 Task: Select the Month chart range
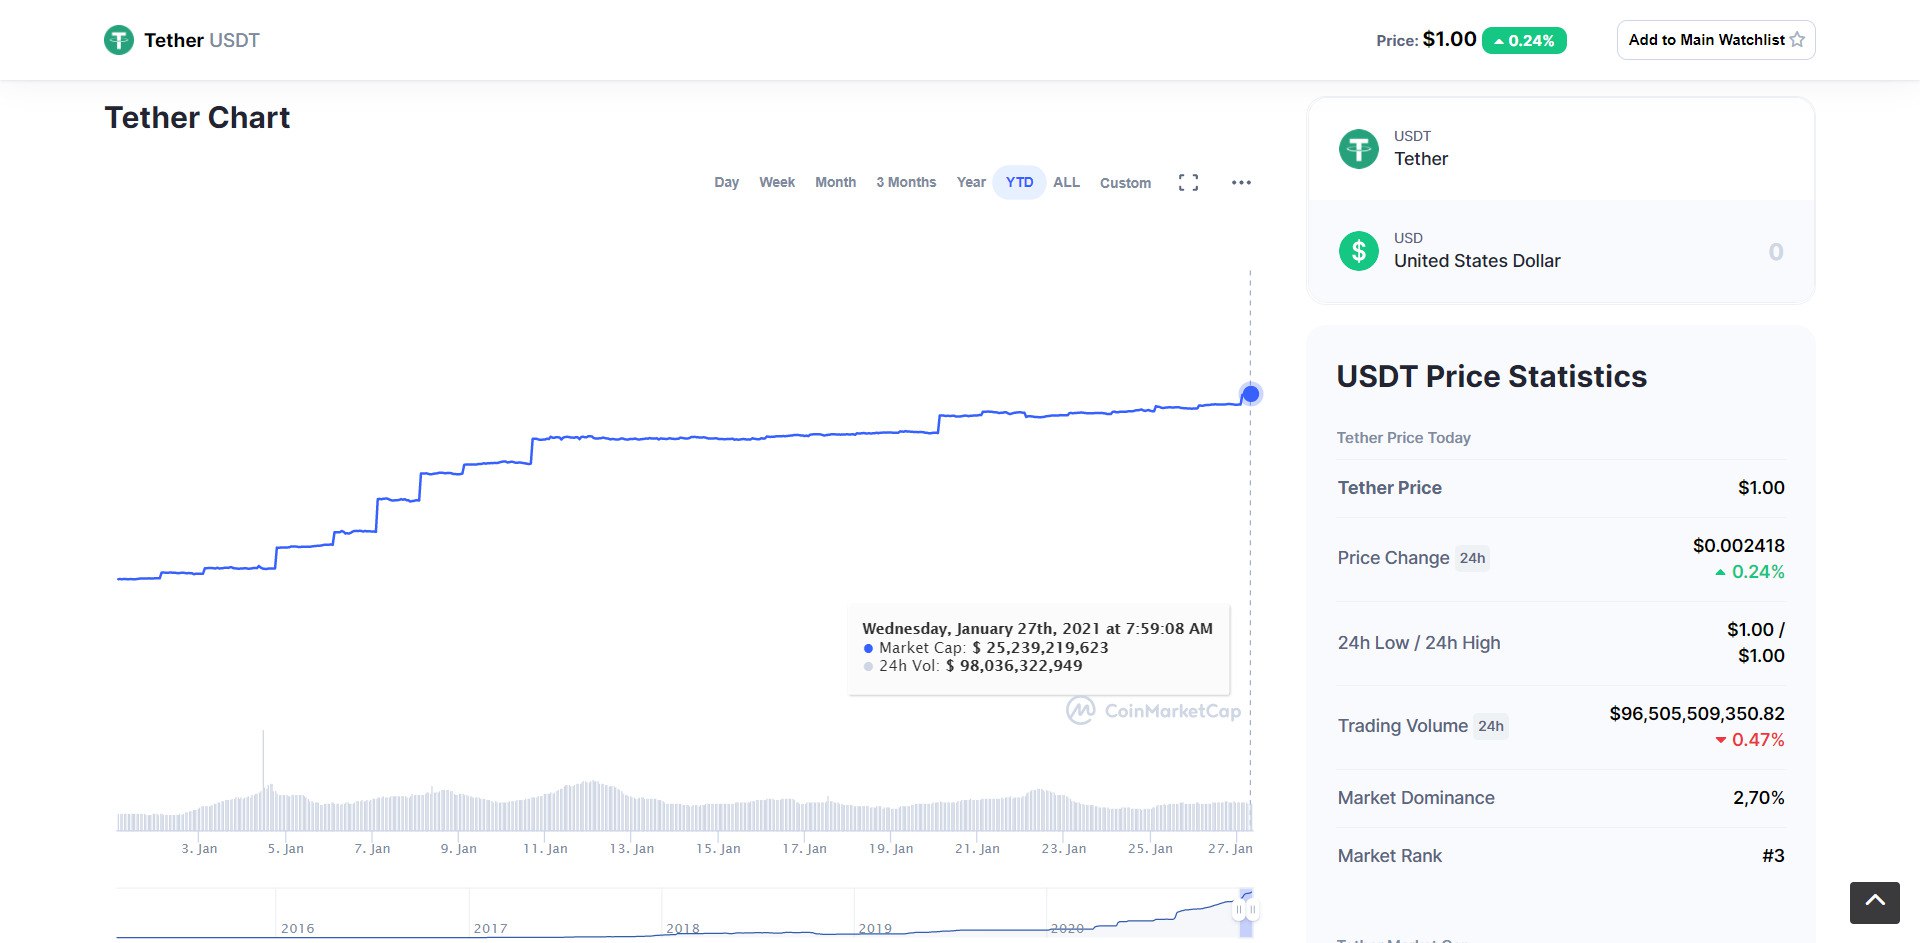tap(835, 182)
